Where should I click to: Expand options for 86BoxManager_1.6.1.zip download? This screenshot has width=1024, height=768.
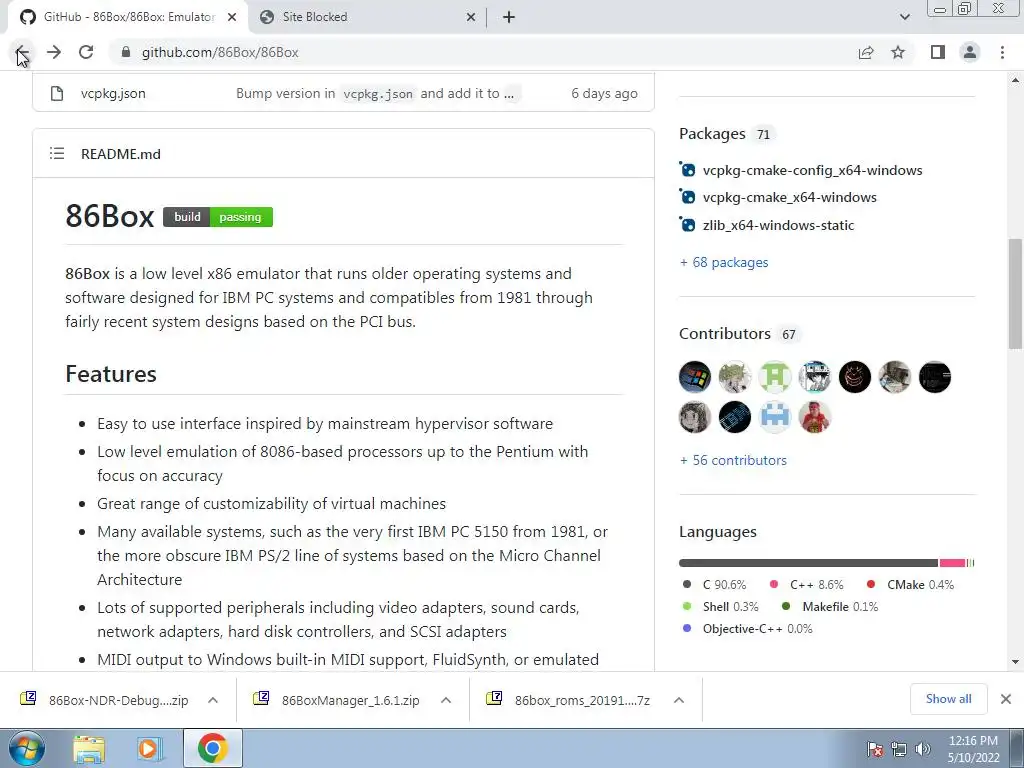[446, 700]
